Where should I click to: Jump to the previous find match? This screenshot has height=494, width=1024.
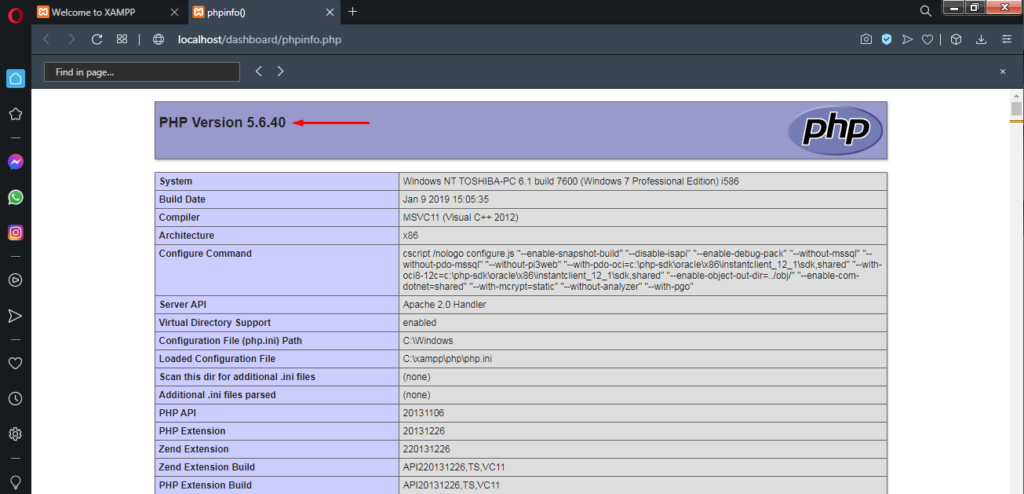[259, 72]
